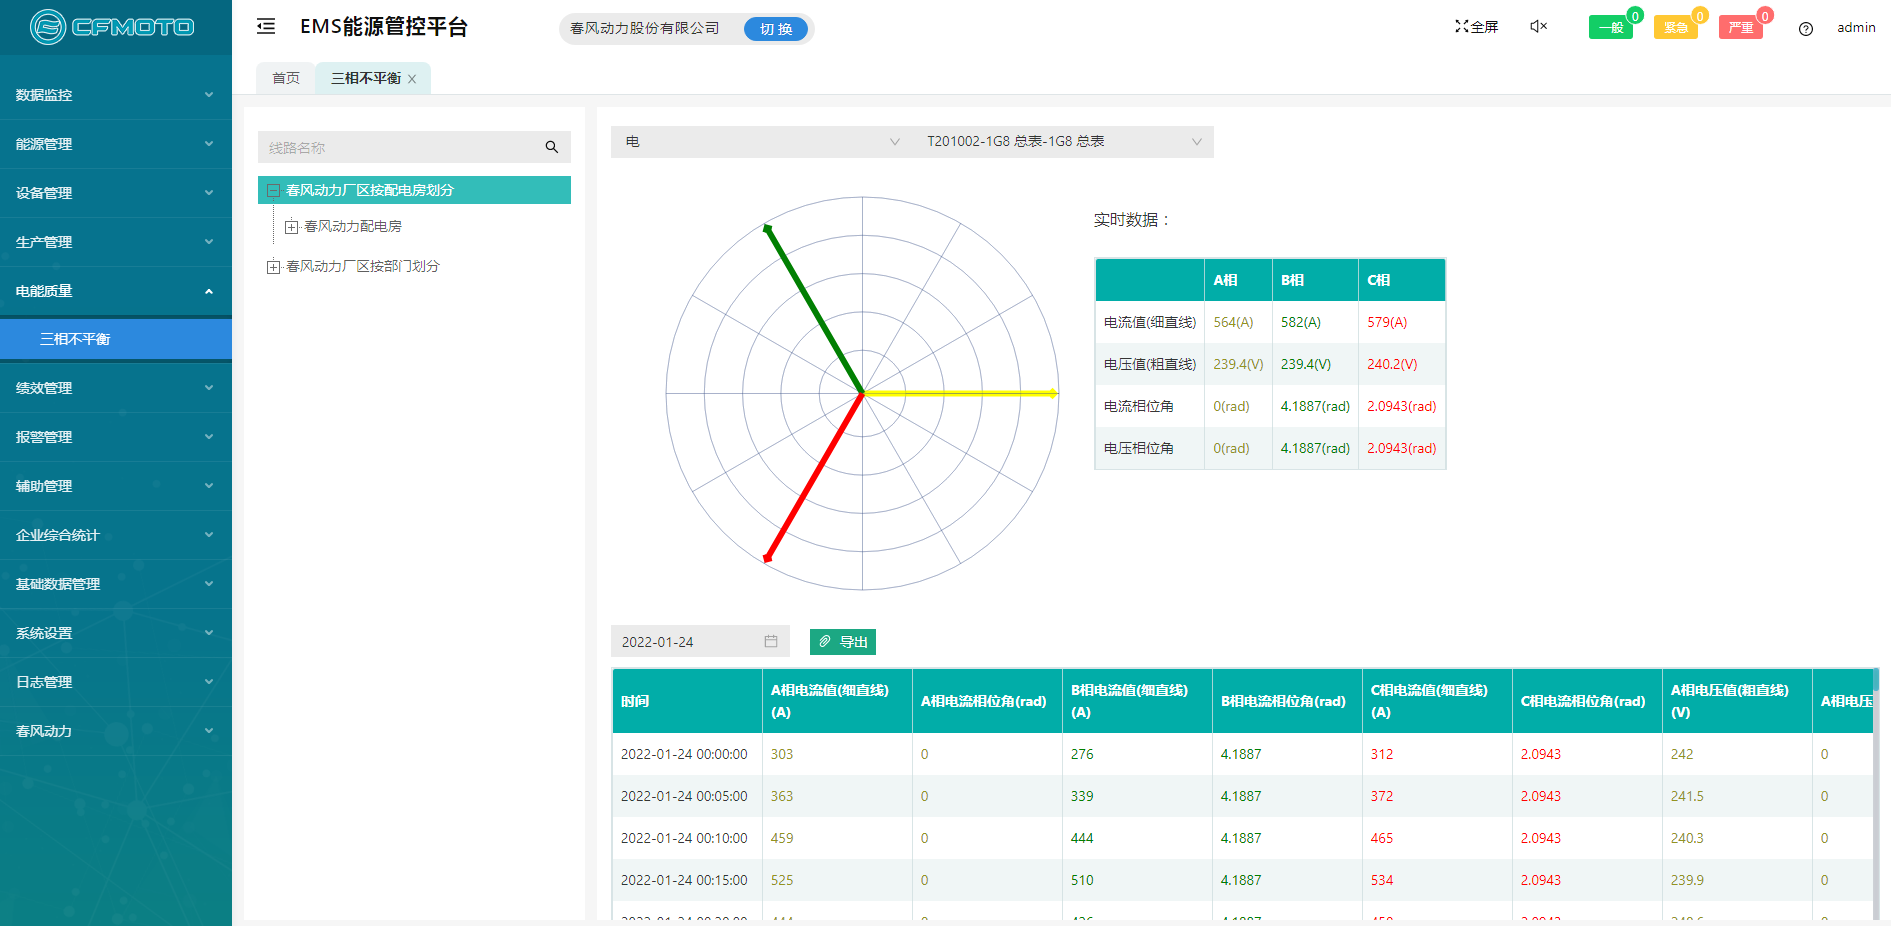
Task: Enter fullscreen mode via 全屏 icon
Action: (x=1476, y=27)
